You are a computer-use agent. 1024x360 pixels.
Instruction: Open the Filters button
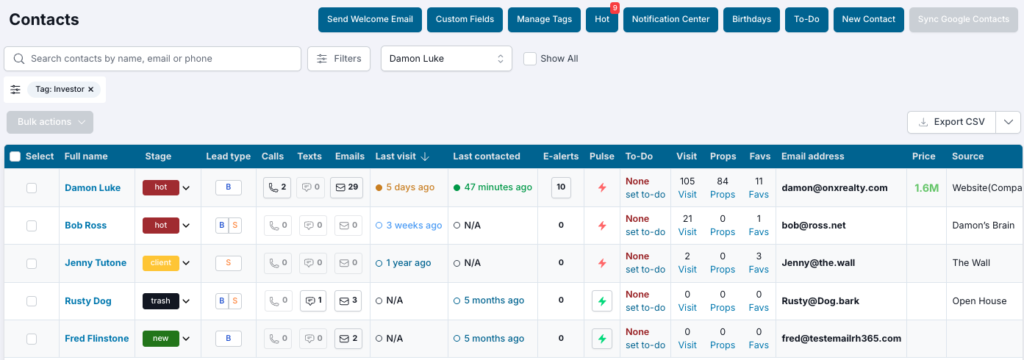click(339, 58)
